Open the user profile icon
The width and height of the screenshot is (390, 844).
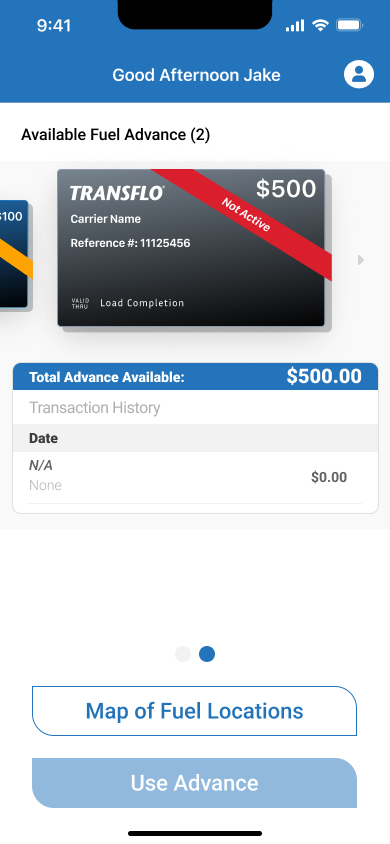coord(359,74)
